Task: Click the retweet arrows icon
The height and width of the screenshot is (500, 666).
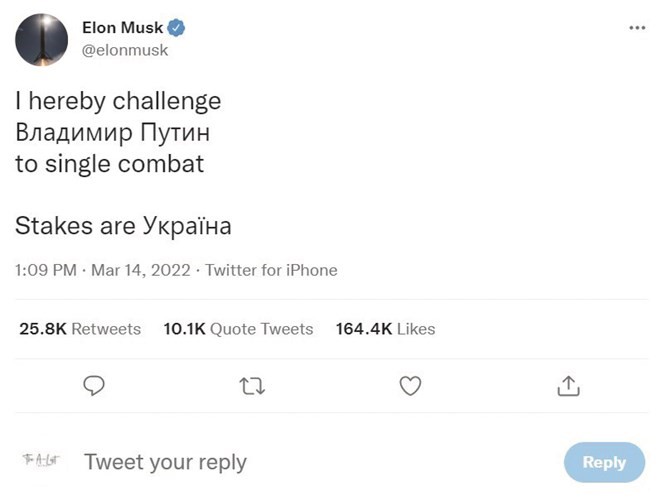Action: [x=252, y=387]
